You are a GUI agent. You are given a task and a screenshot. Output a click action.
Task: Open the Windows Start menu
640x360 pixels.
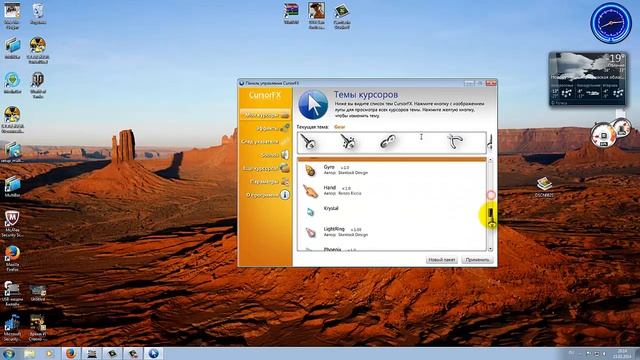click(9, 353)
